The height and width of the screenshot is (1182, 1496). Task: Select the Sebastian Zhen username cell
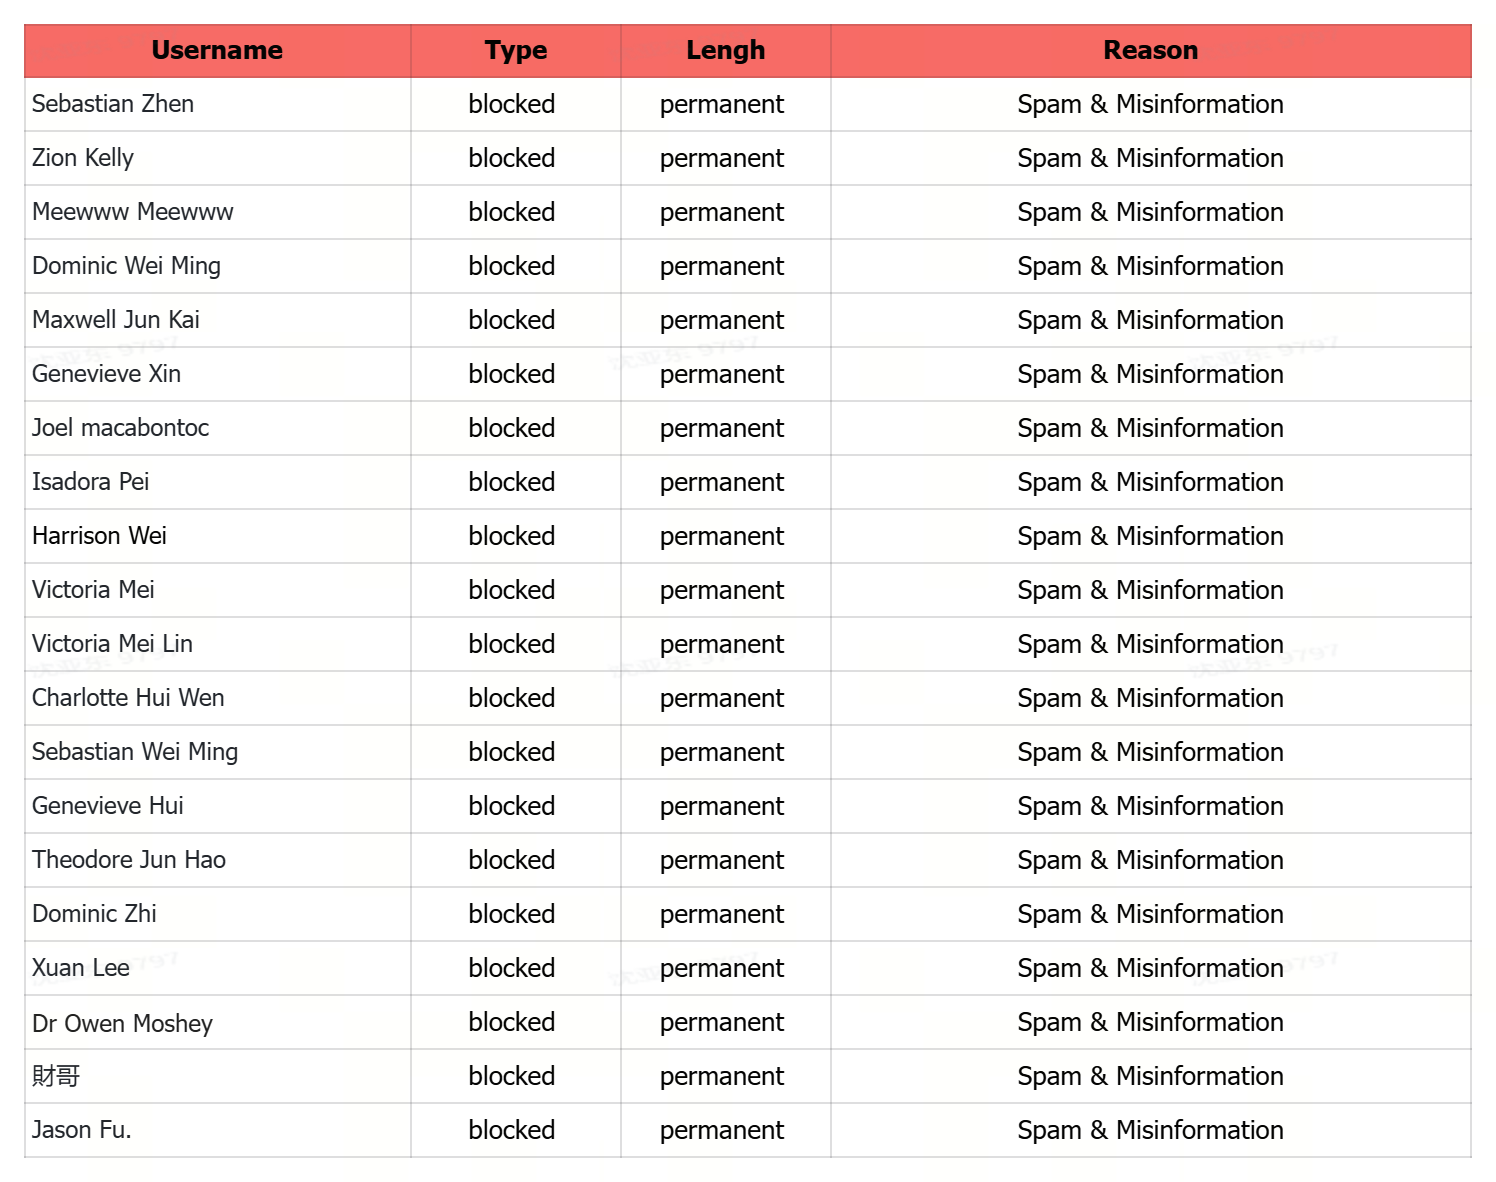click(x=113, y=104)
